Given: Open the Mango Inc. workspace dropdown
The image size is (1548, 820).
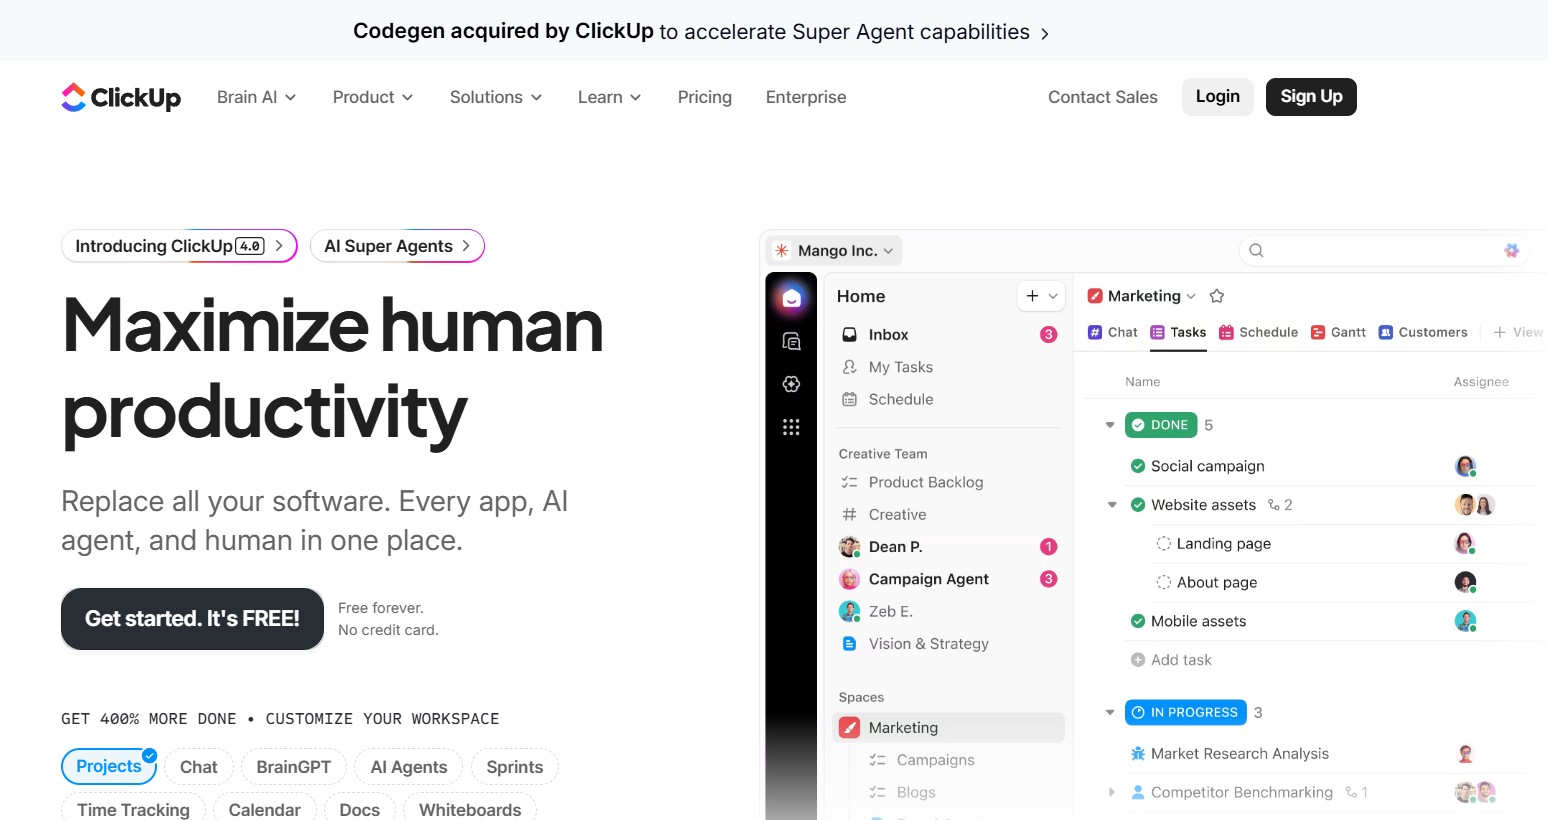Looking at the screenshot, I should [x=833, y=250].
